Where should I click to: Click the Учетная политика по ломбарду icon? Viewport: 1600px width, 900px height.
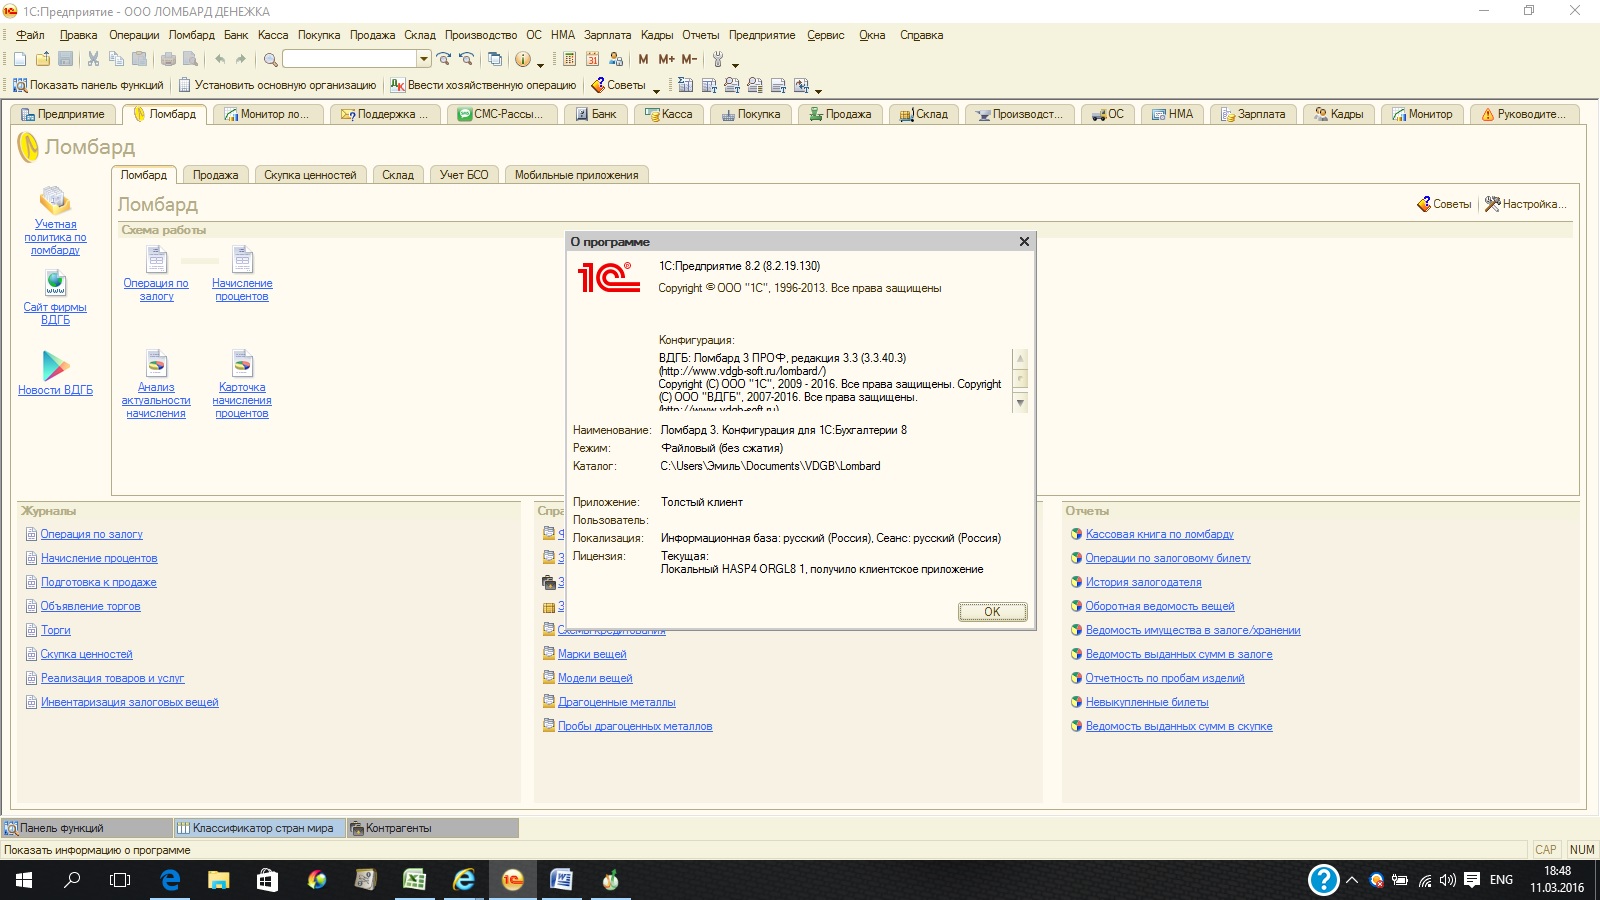(55, 200)
